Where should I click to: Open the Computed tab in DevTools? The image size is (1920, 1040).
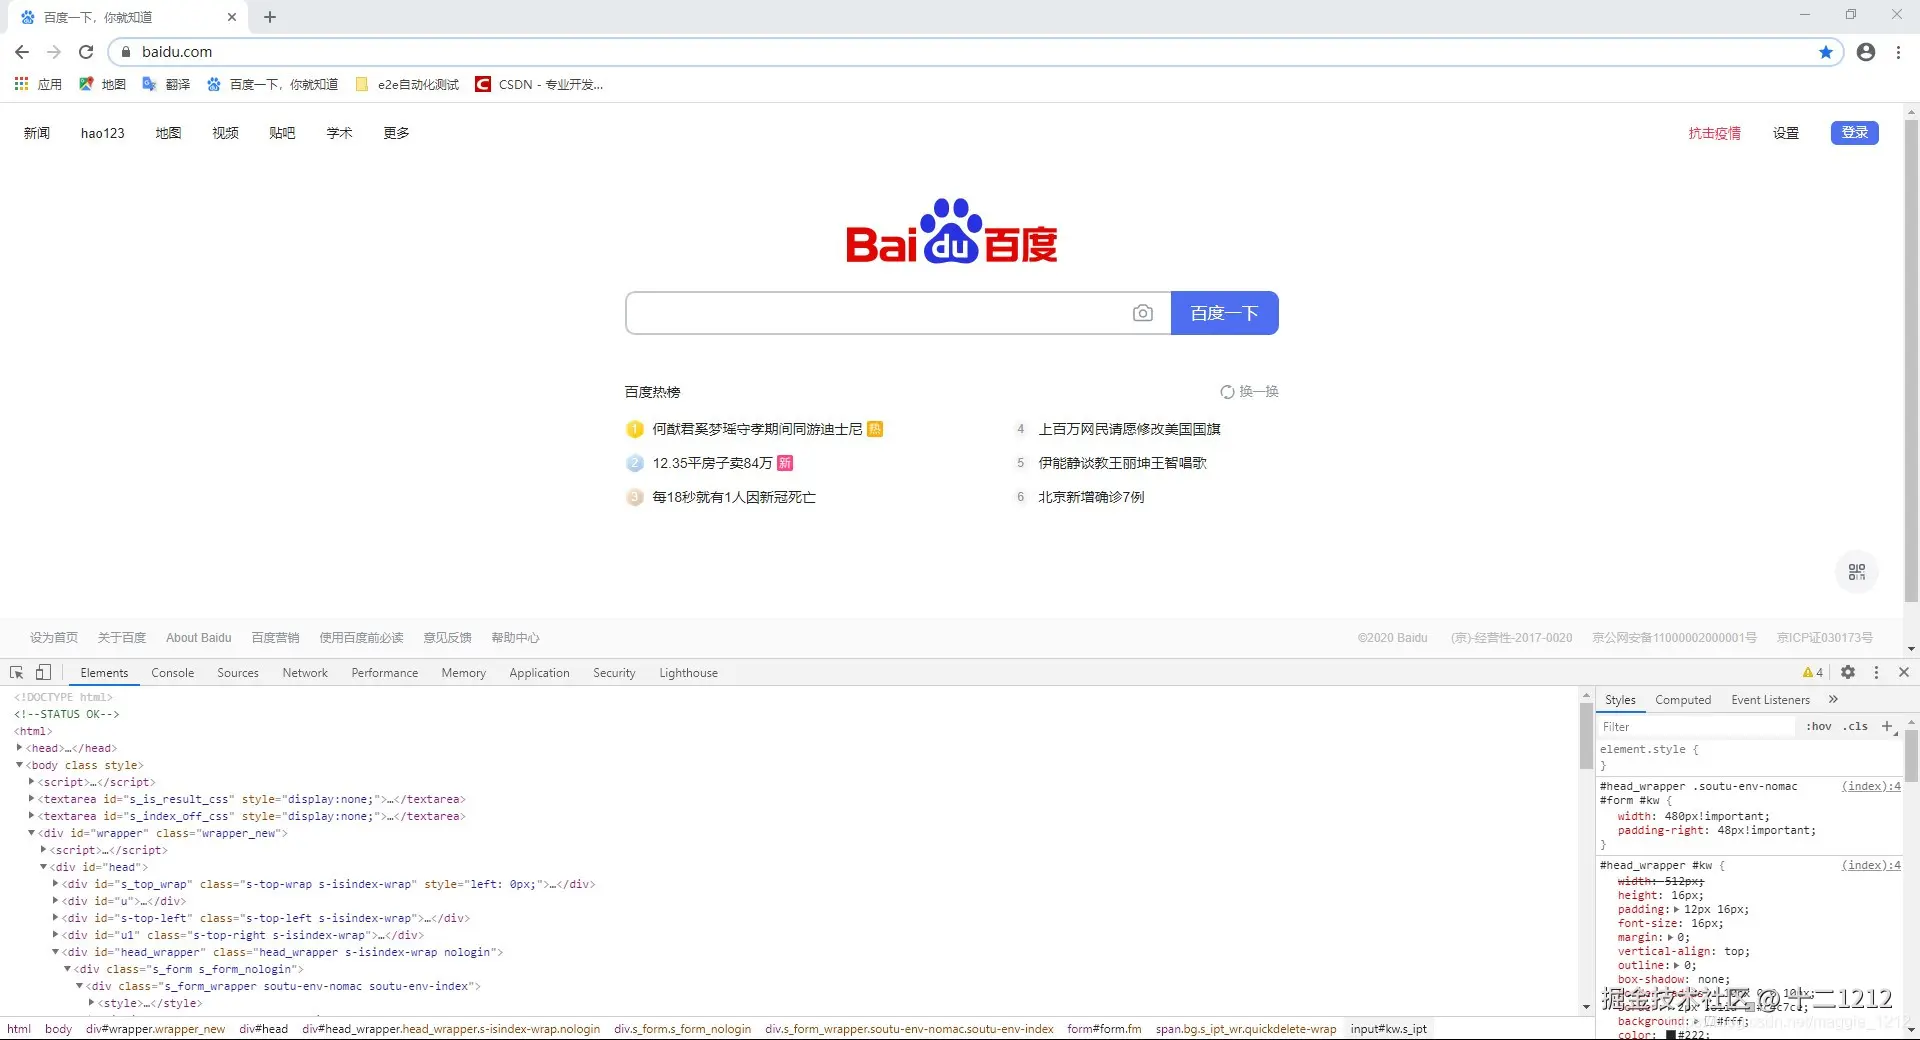click(x=1682, y=699)
